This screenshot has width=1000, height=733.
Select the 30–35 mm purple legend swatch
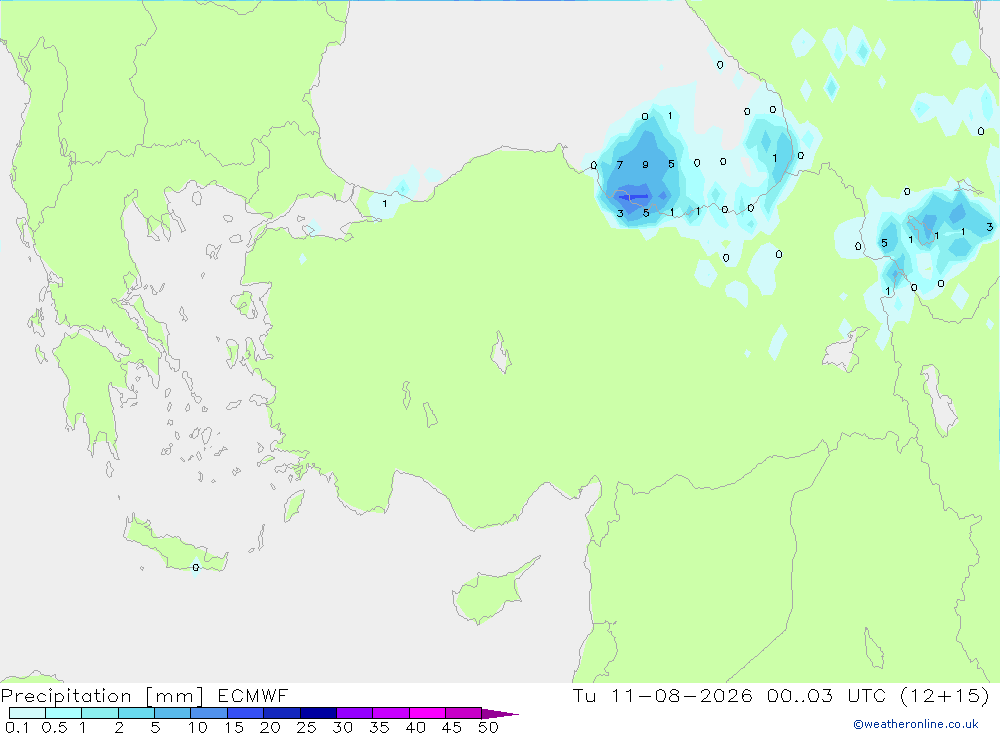coord(355,713)
